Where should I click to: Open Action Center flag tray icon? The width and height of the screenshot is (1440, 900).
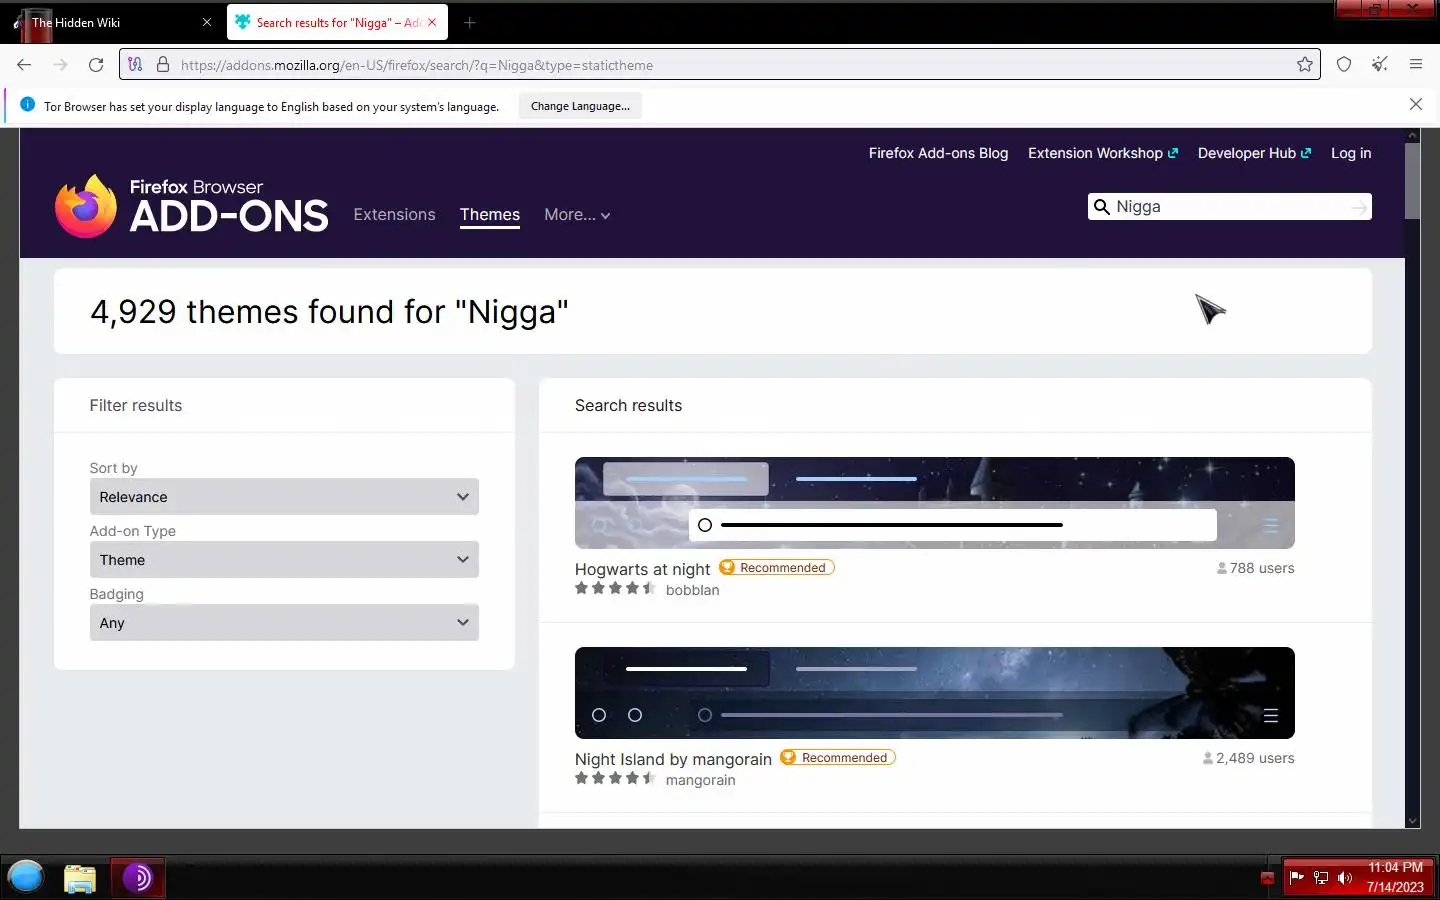(x=1297, y=878)
